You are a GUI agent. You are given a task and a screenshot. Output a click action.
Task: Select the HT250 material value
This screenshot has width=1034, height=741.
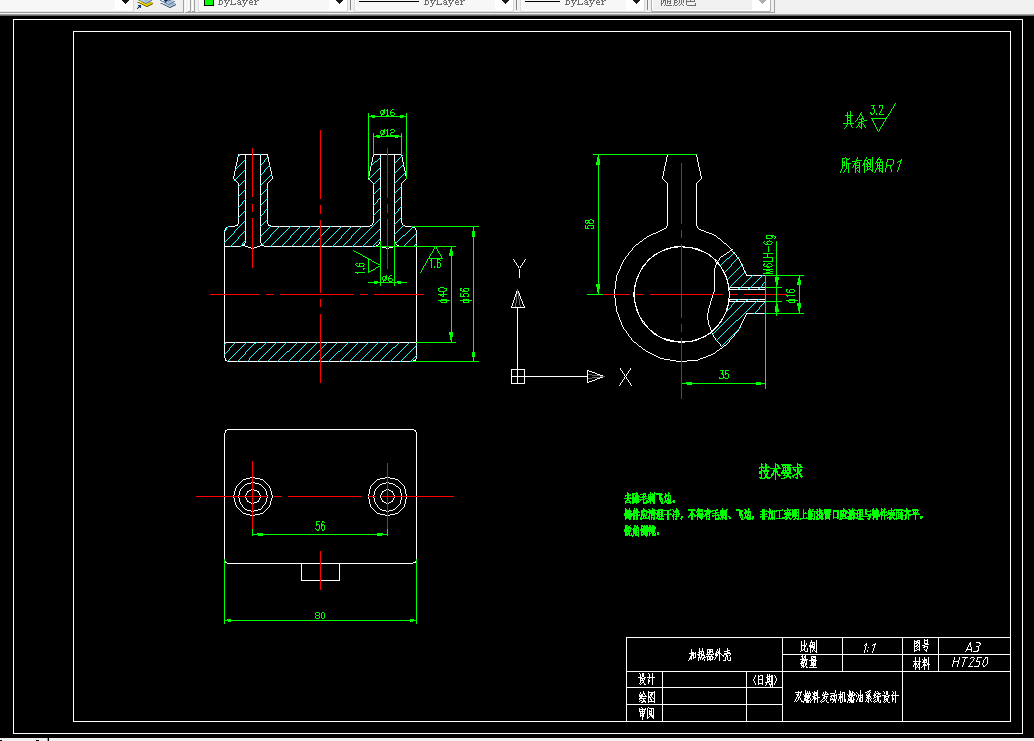click(x=970, y=663)
